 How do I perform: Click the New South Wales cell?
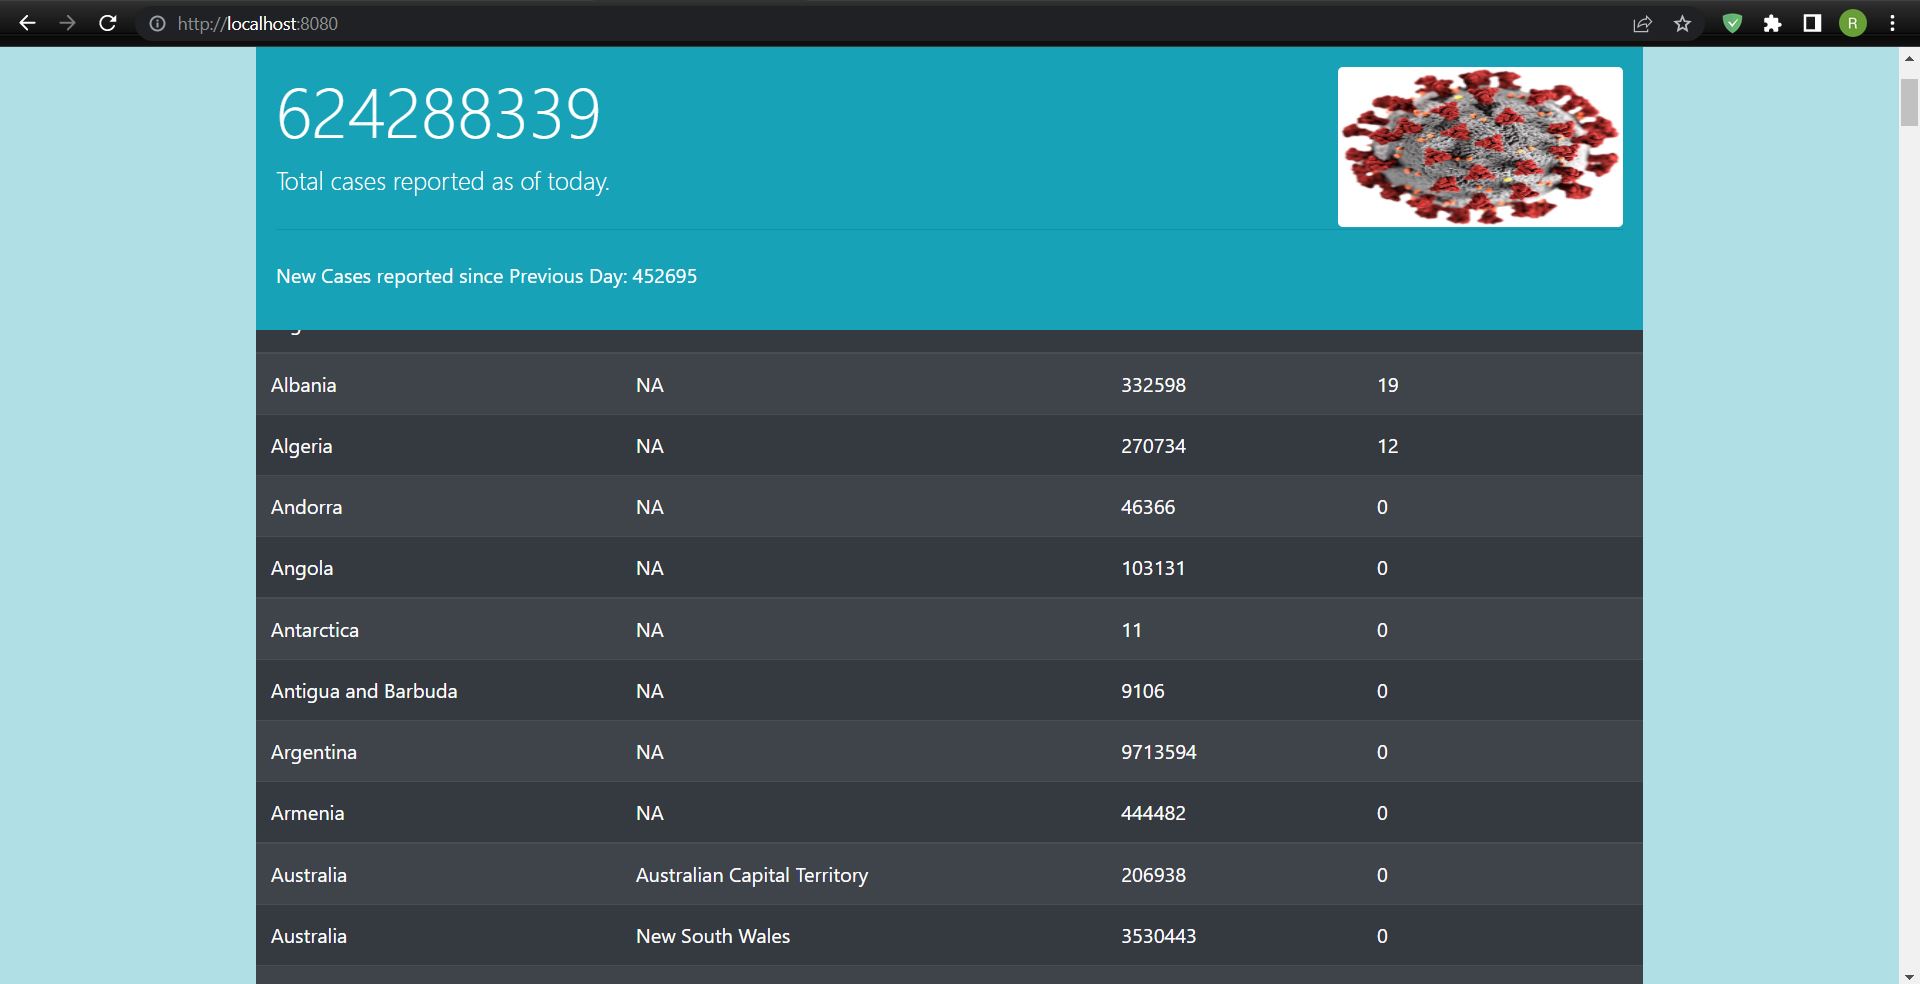point(713,936)
